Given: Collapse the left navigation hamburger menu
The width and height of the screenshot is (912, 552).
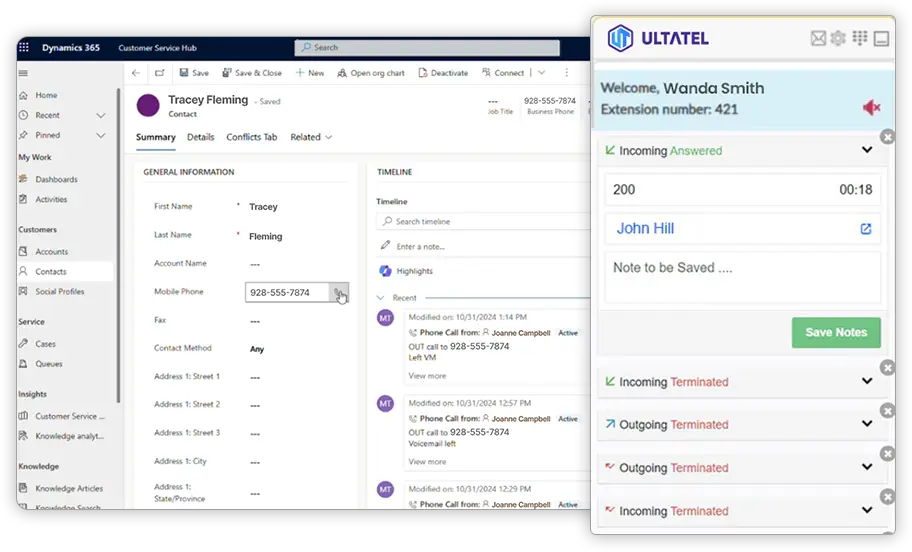Looking at the screenshot, I should (23, 73).
